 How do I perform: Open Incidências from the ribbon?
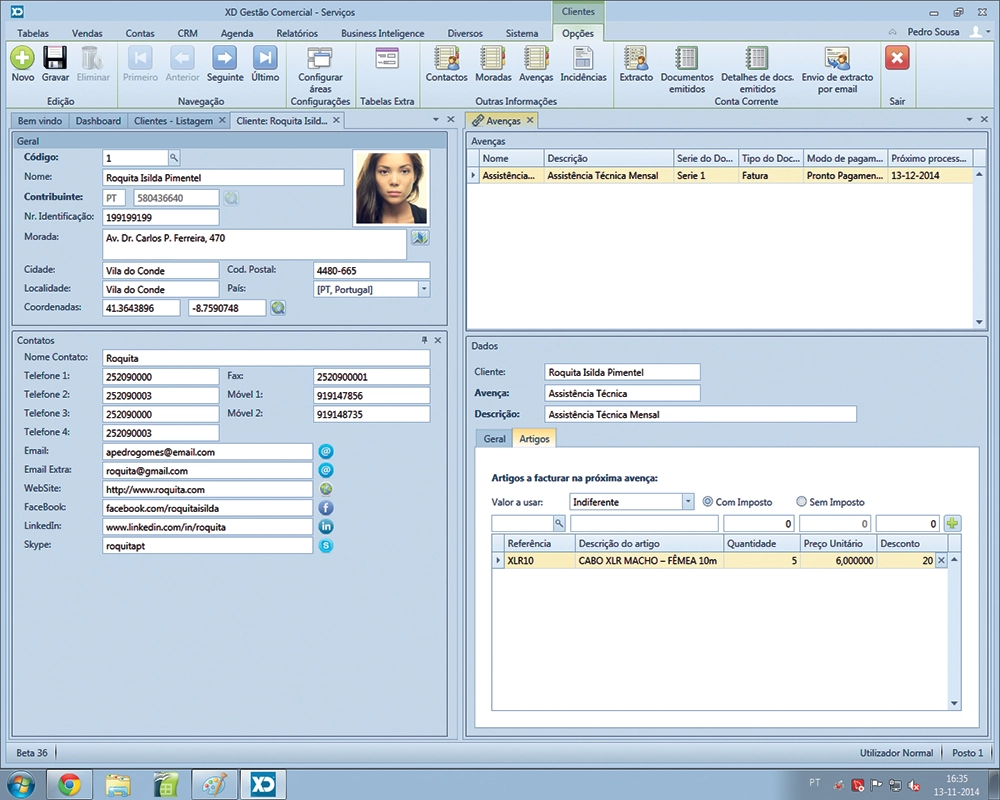583,59
